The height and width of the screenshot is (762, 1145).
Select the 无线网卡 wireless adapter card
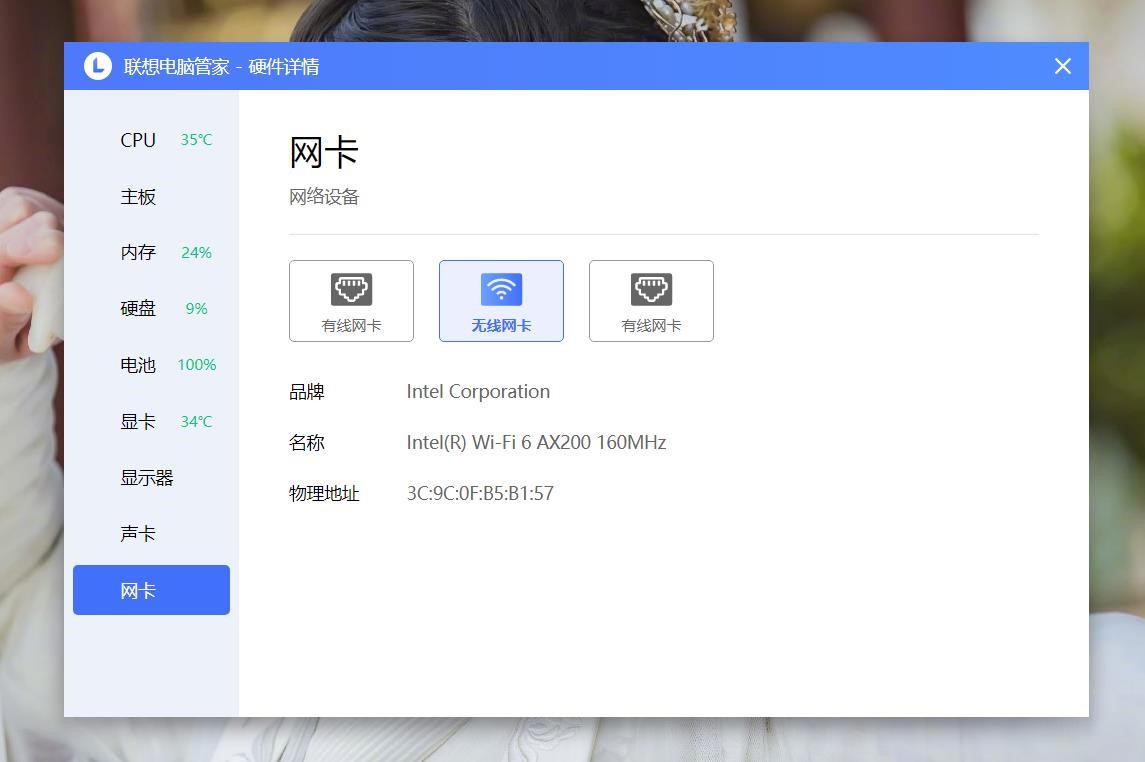coord(501,301)
